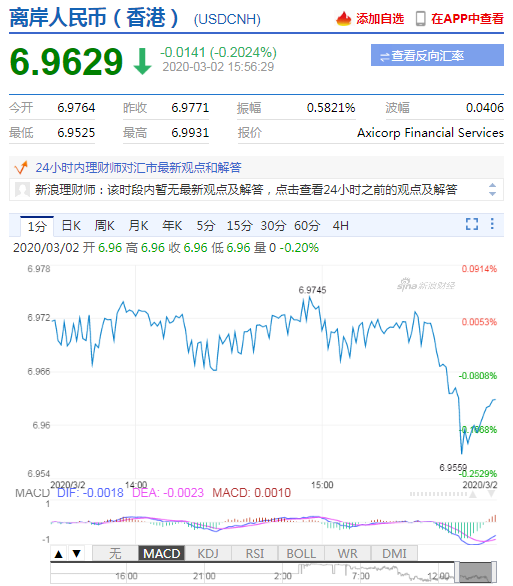Click the flame icon beside 添加自选
The image size is (513, 586).
pos(343,18)
